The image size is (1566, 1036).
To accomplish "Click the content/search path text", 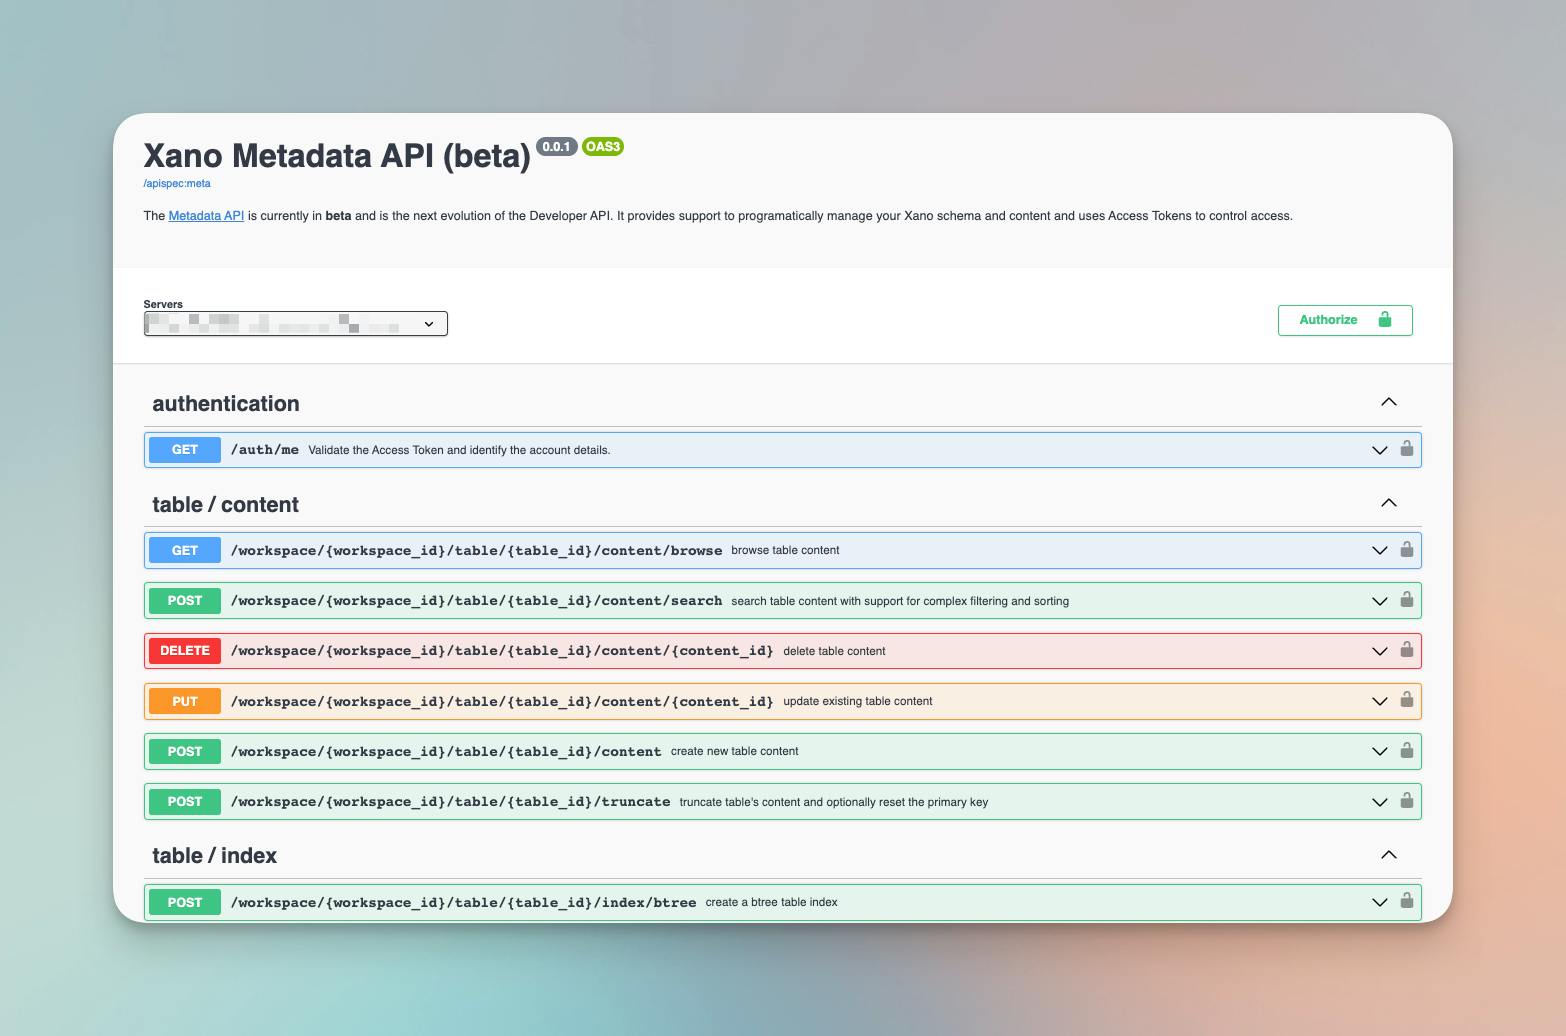I will coord(476,601).
